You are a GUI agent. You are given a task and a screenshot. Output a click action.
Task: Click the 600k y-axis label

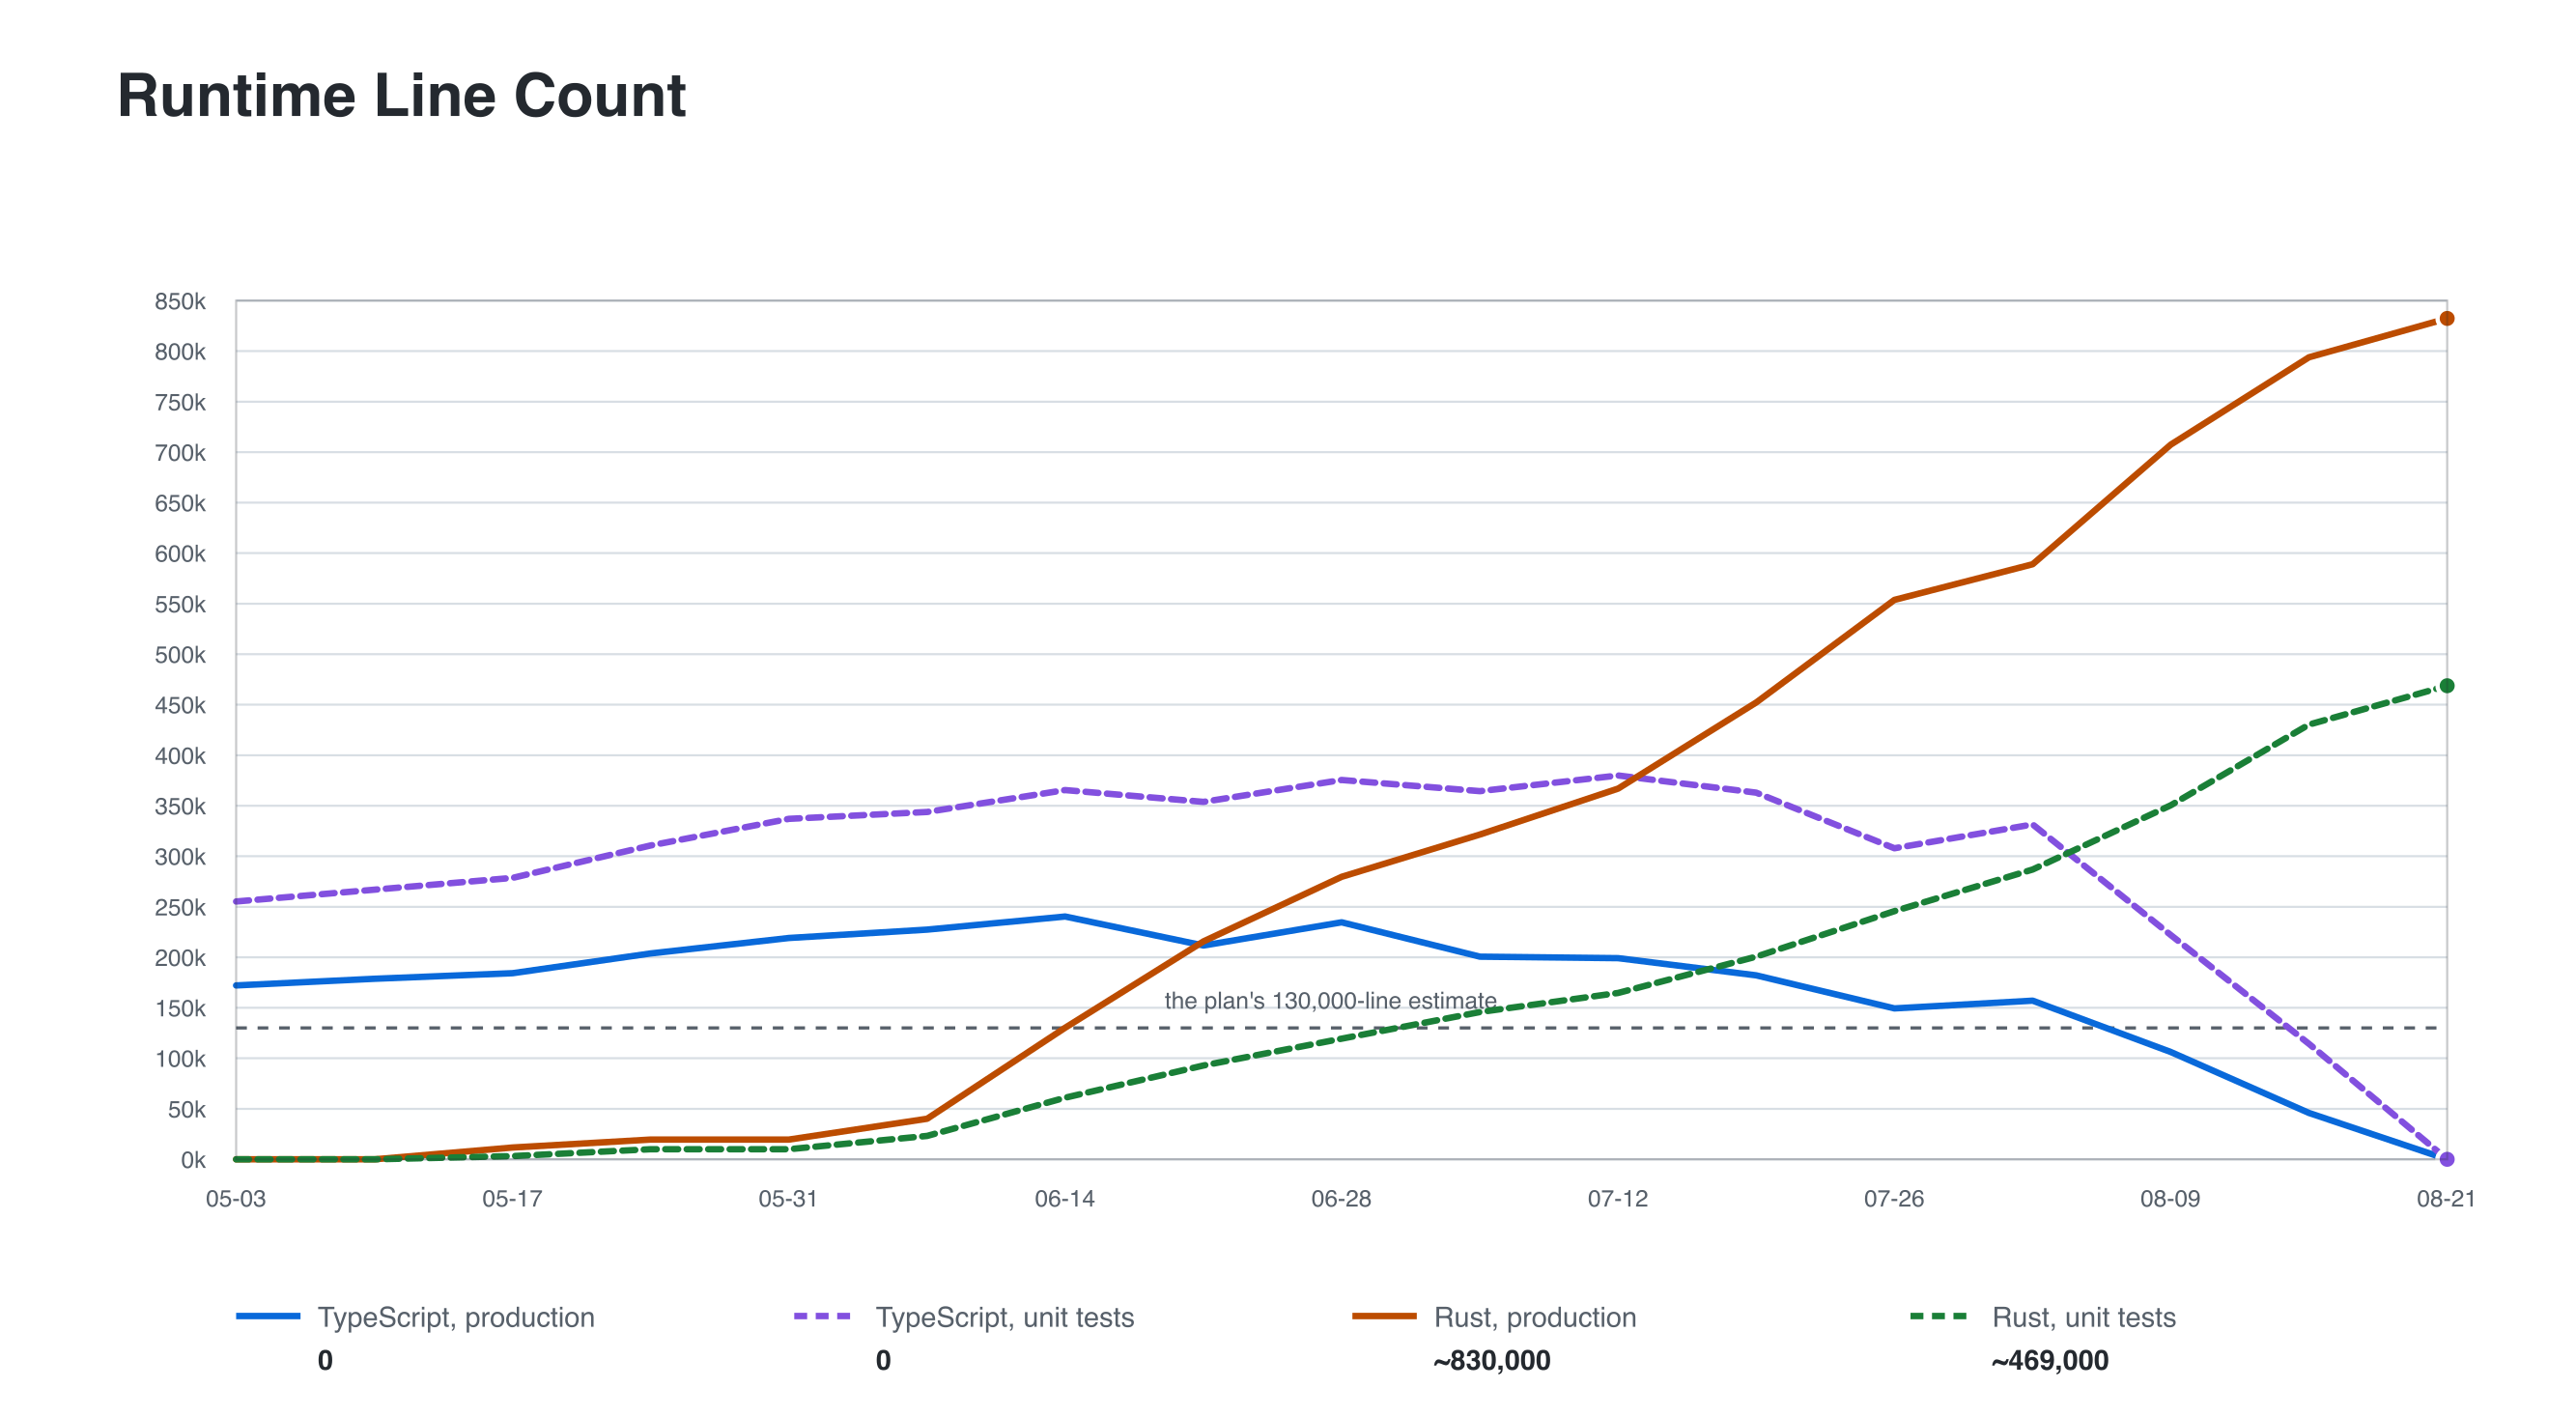coord(180,553)
